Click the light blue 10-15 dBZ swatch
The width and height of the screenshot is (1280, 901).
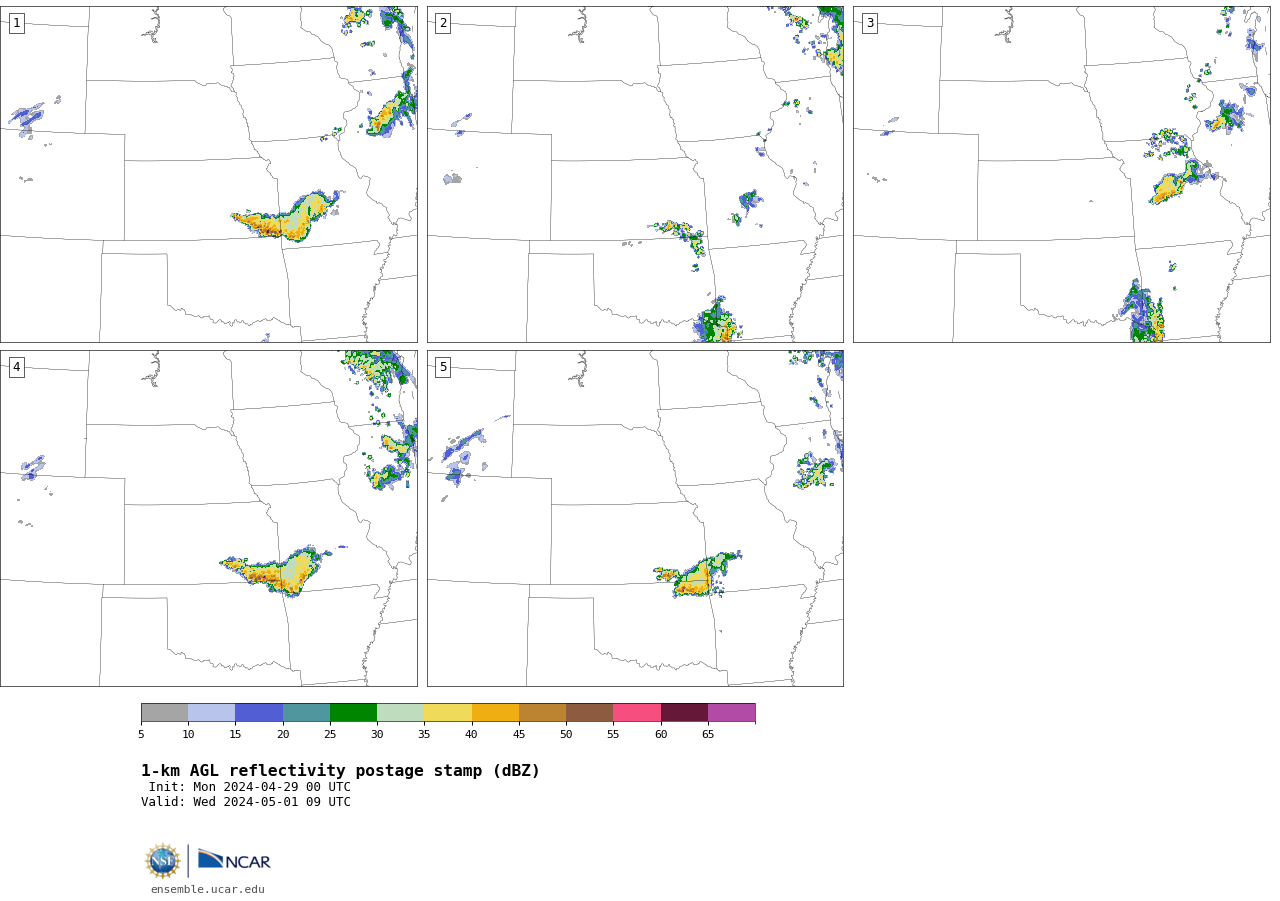pyautogui.click(x=212, y=712)
